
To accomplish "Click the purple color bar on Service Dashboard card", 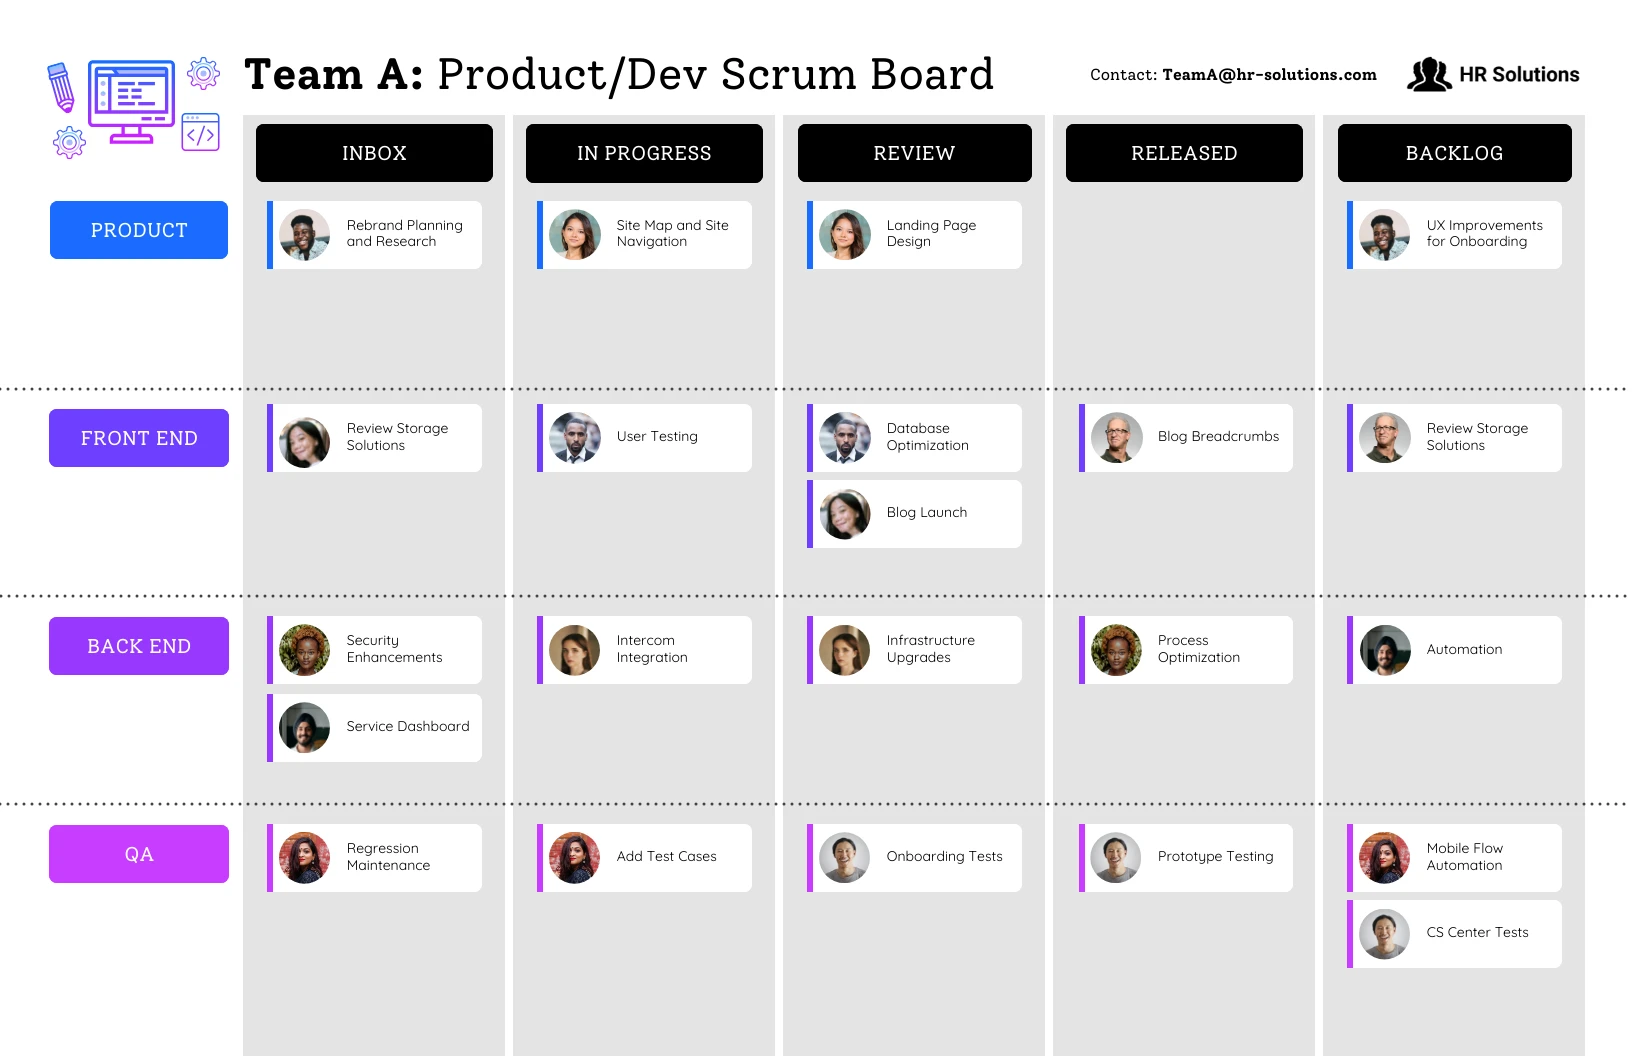I will (270, 727).
